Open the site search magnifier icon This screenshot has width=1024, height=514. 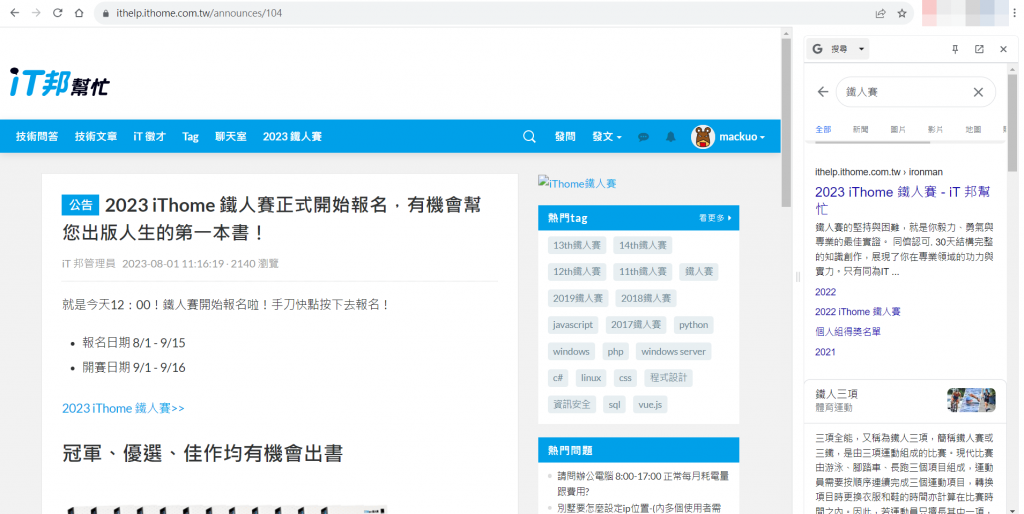[x=529, y=137]
